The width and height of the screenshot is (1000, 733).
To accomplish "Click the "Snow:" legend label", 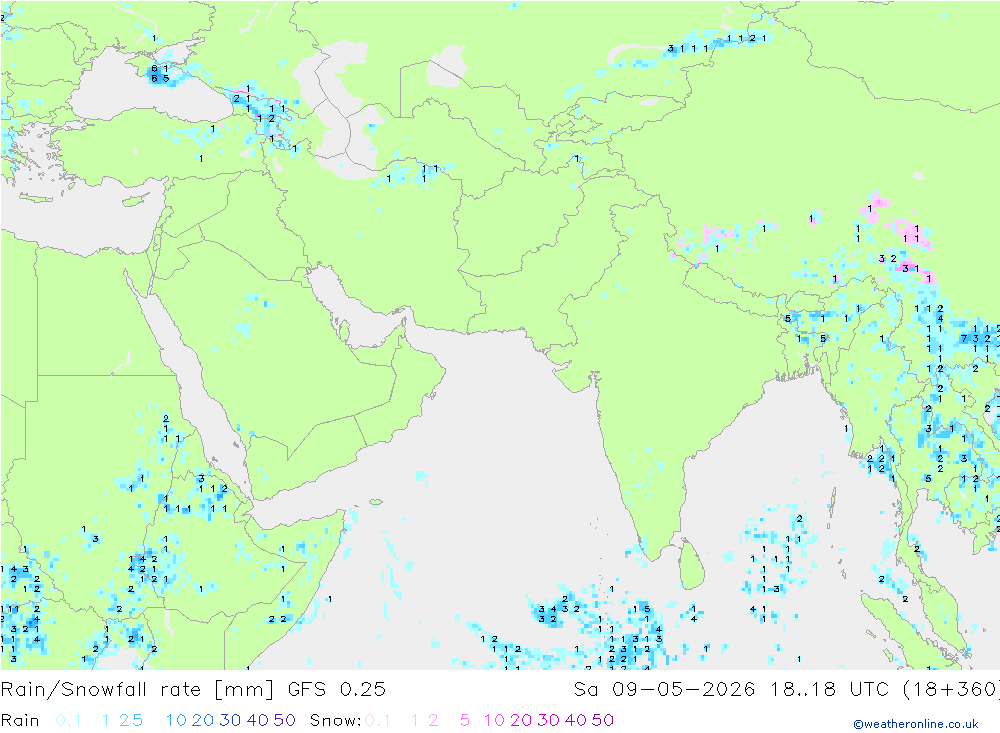I will 336,720.
